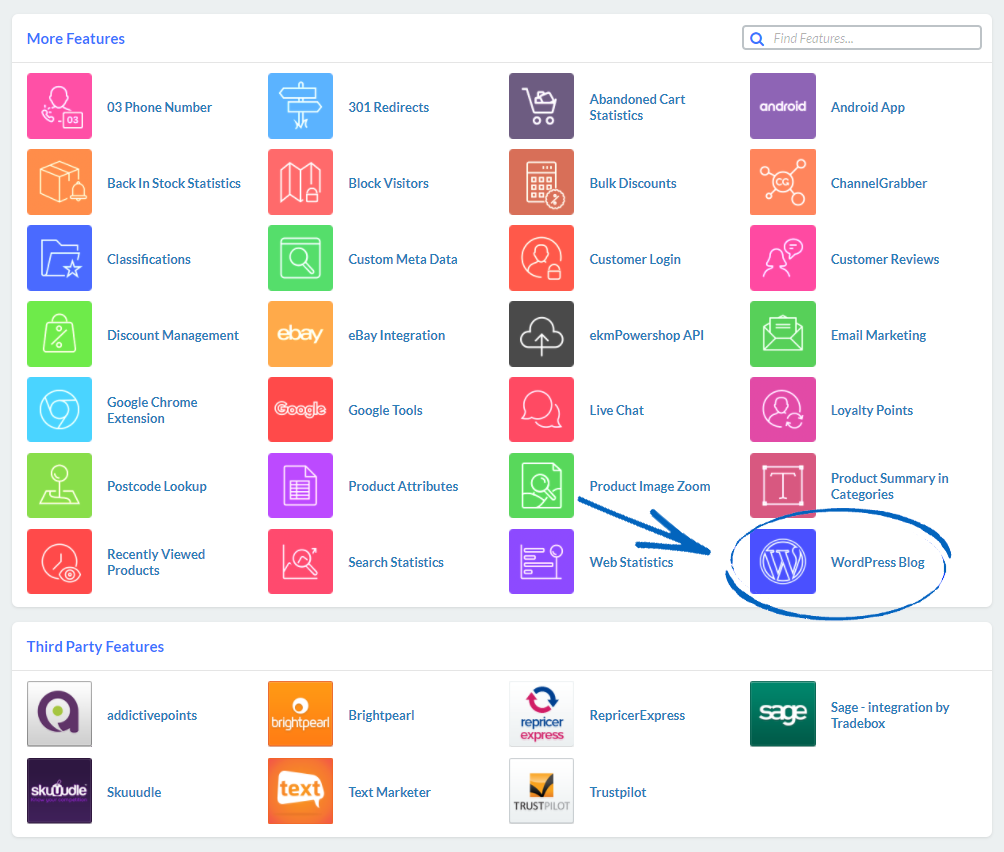Click the Text Marketer link
Image resolution: width=1004 pixels, height=852 pixels.
389,791
